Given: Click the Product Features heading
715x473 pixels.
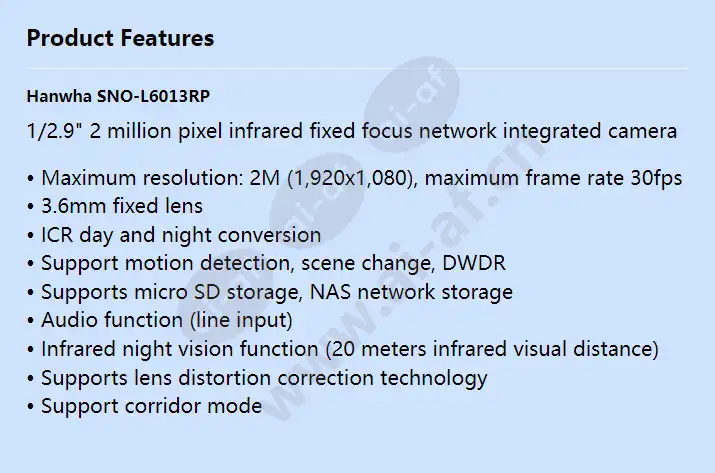Looking at the screenshot, I should (x=120, y=38).
